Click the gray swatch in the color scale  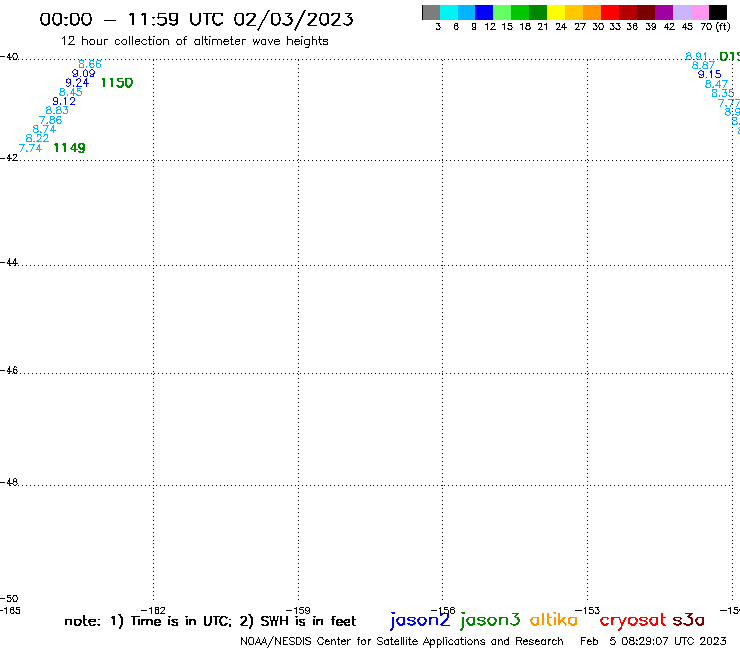(431, 12)
